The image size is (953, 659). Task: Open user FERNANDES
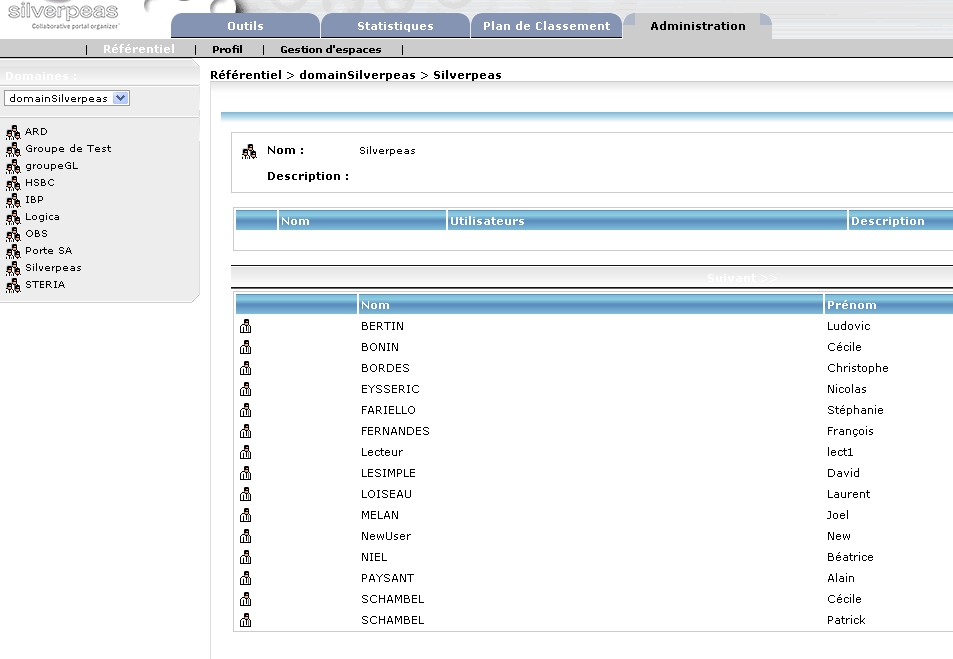[395, 431]
